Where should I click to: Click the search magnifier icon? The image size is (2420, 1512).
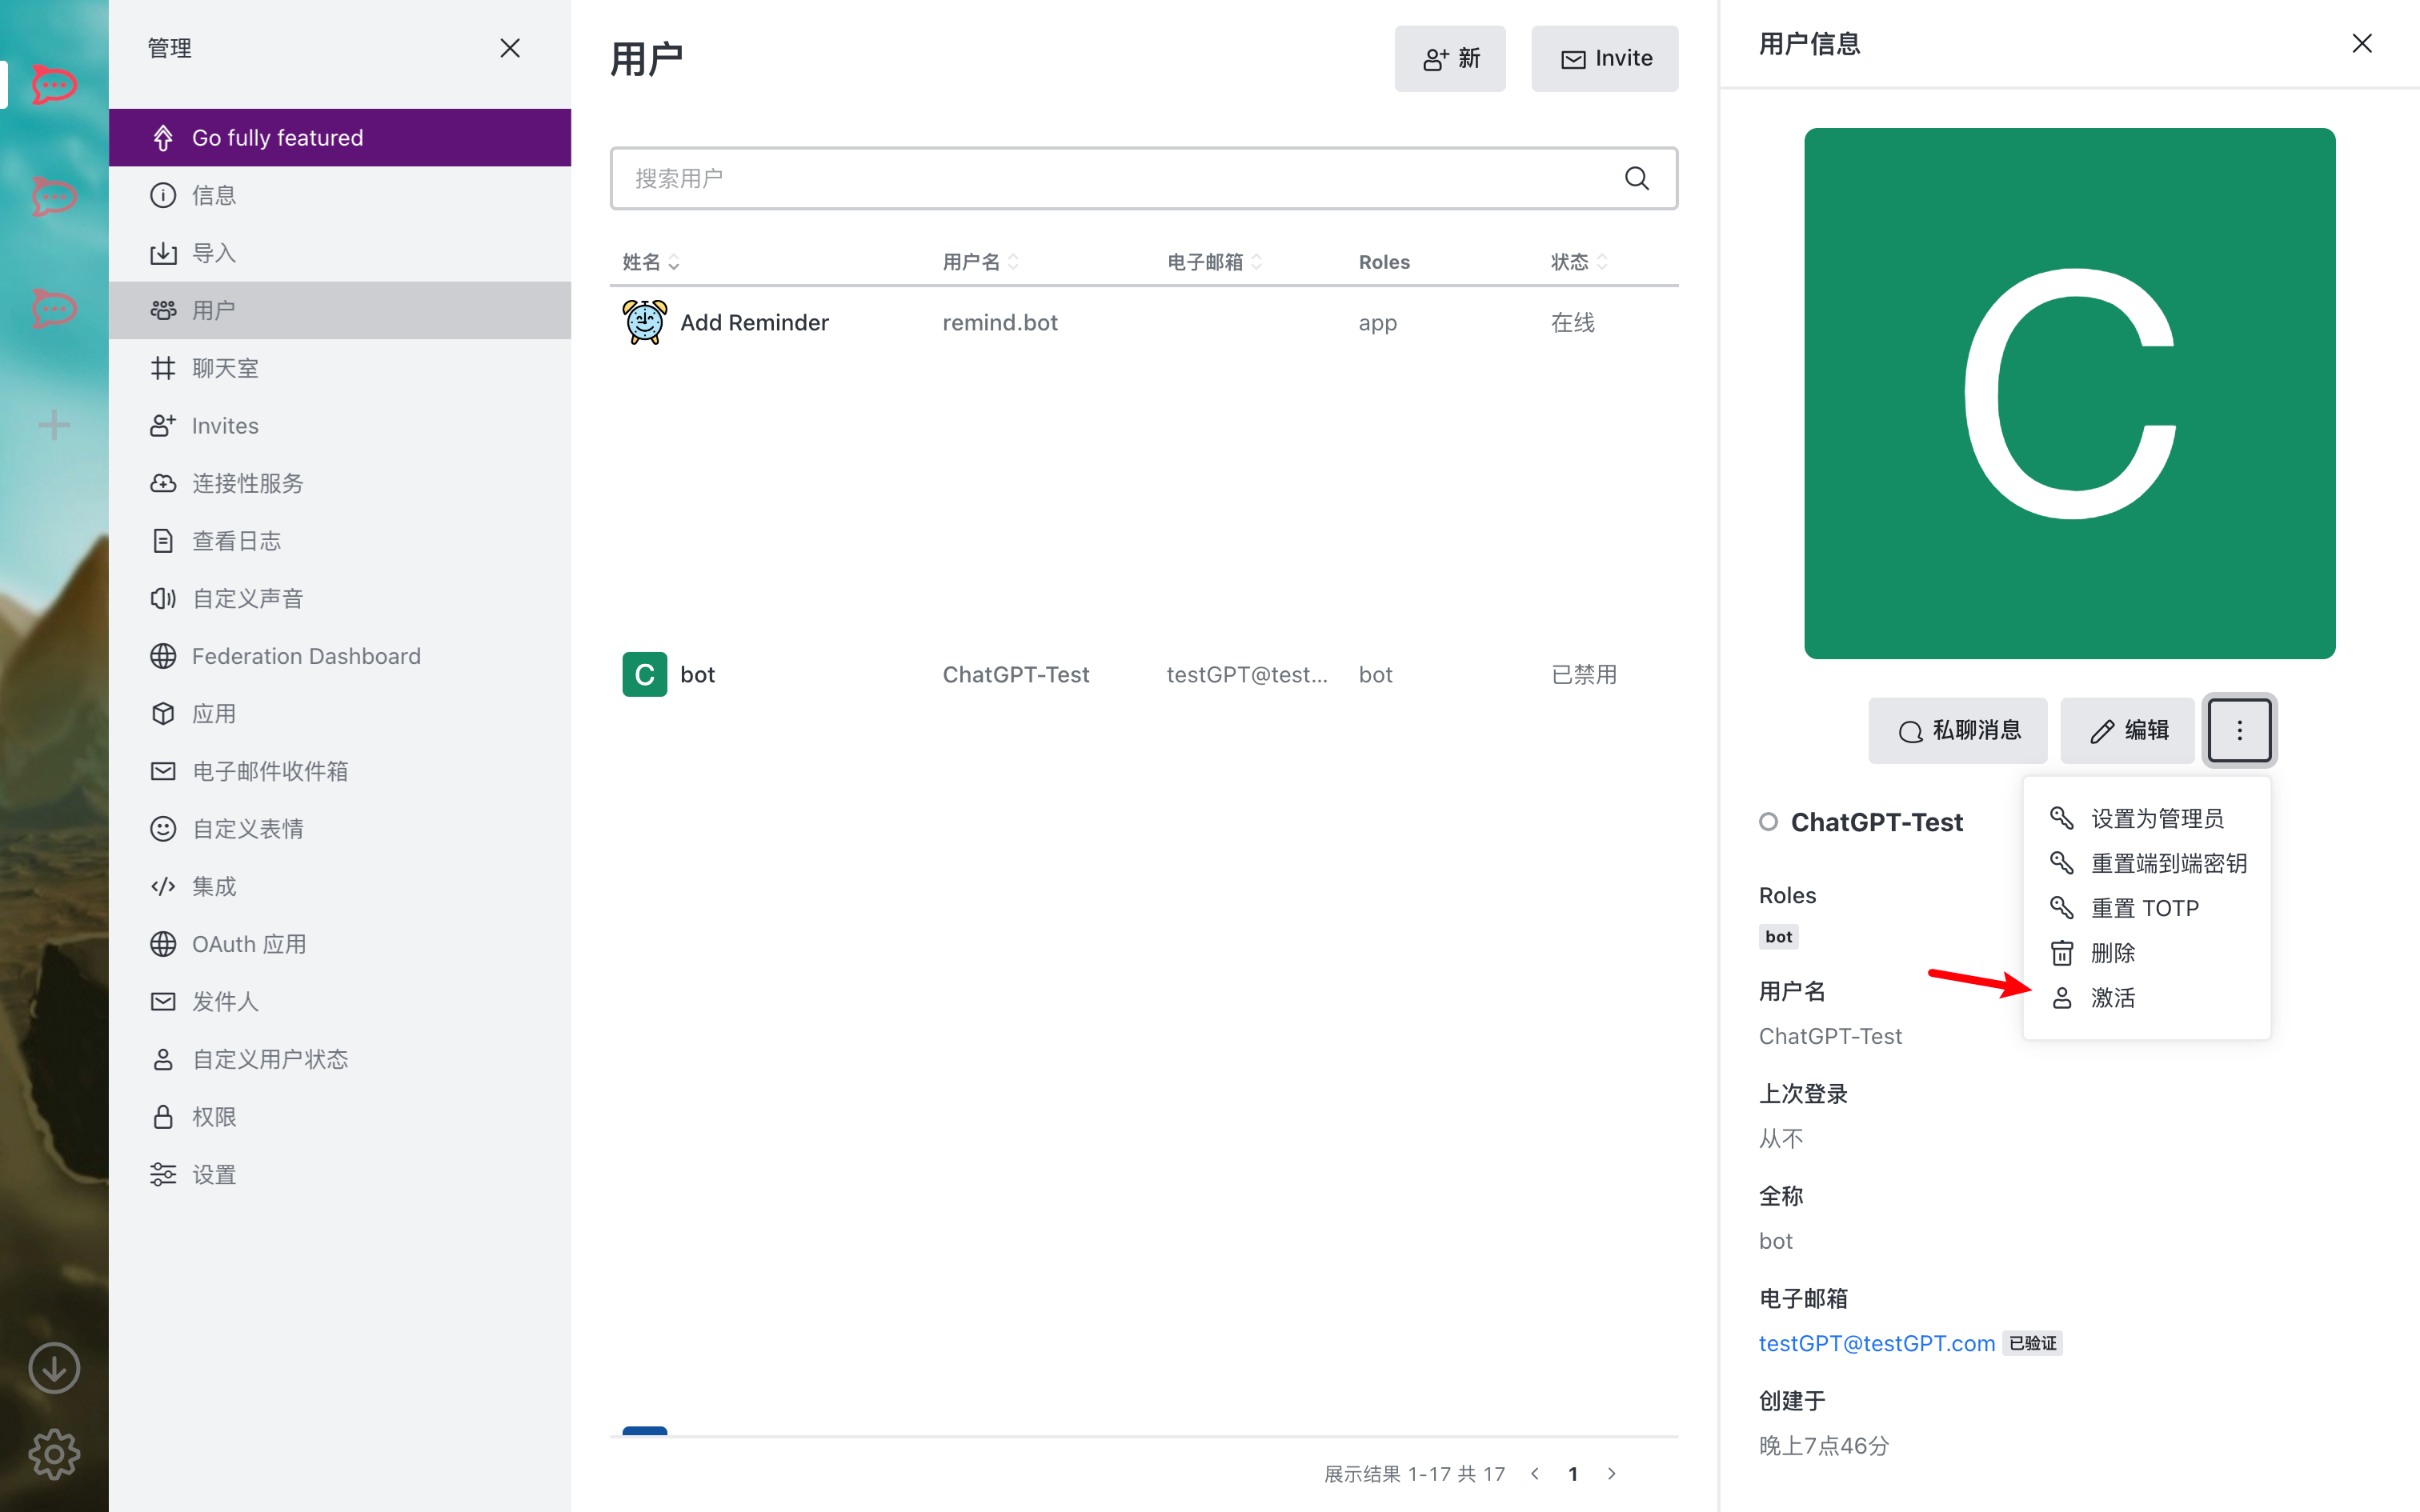point(1637,178)
